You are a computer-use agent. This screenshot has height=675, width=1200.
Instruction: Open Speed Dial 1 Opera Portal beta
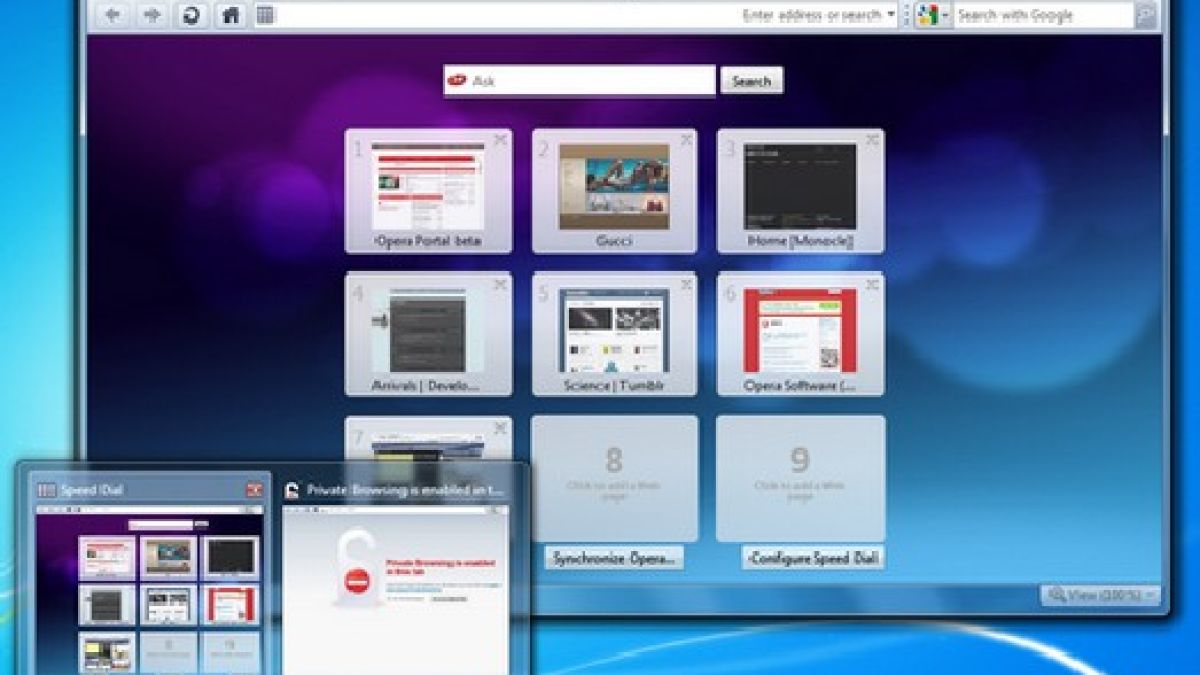click(x=428, y=190)
